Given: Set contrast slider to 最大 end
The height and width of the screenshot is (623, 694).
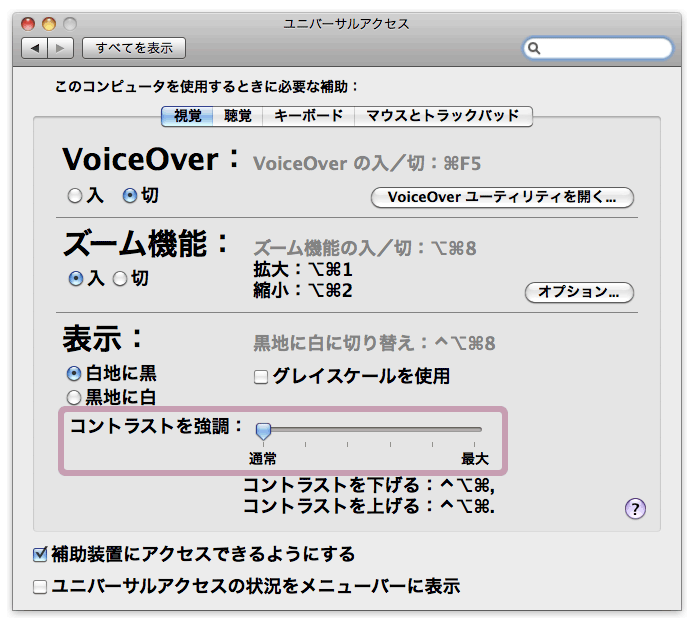Looking at the screenshot, I should pos(474,429).
